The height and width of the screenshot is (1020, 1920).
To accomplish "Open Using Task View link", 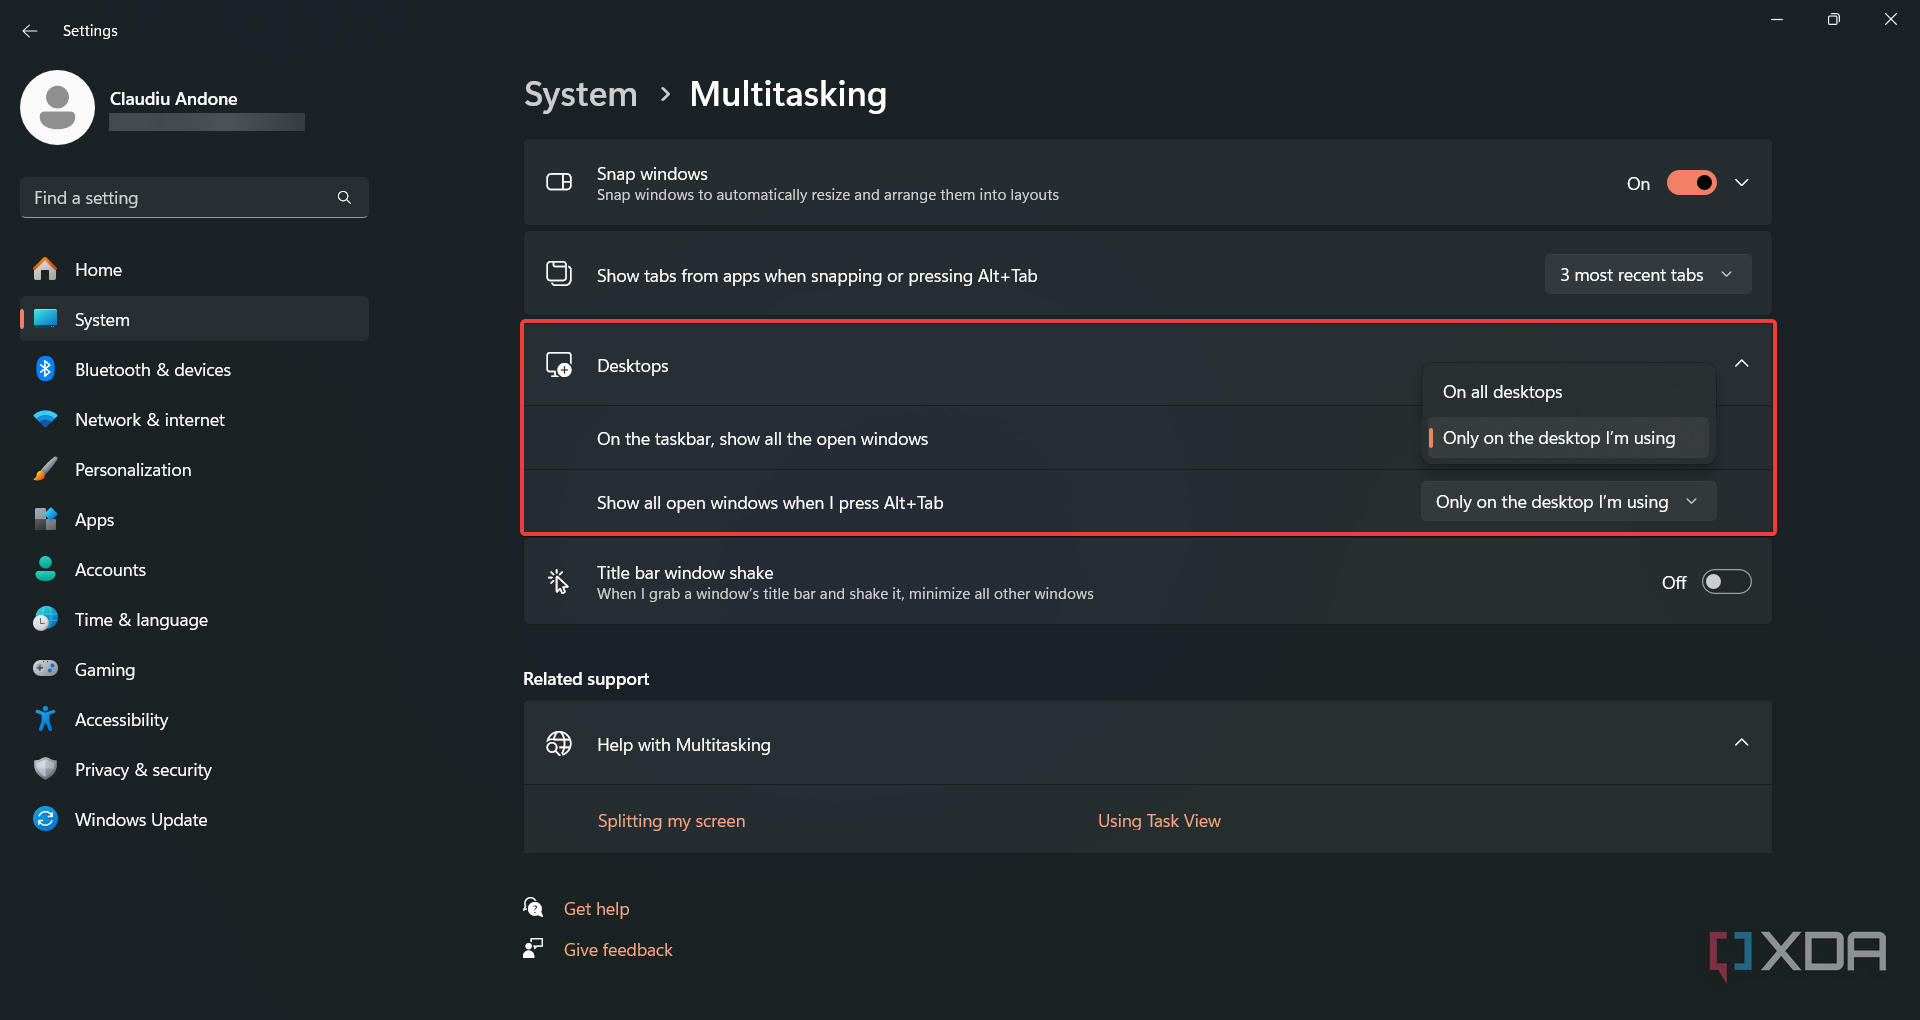I will pyautogui.click(x=1159, y=821).
